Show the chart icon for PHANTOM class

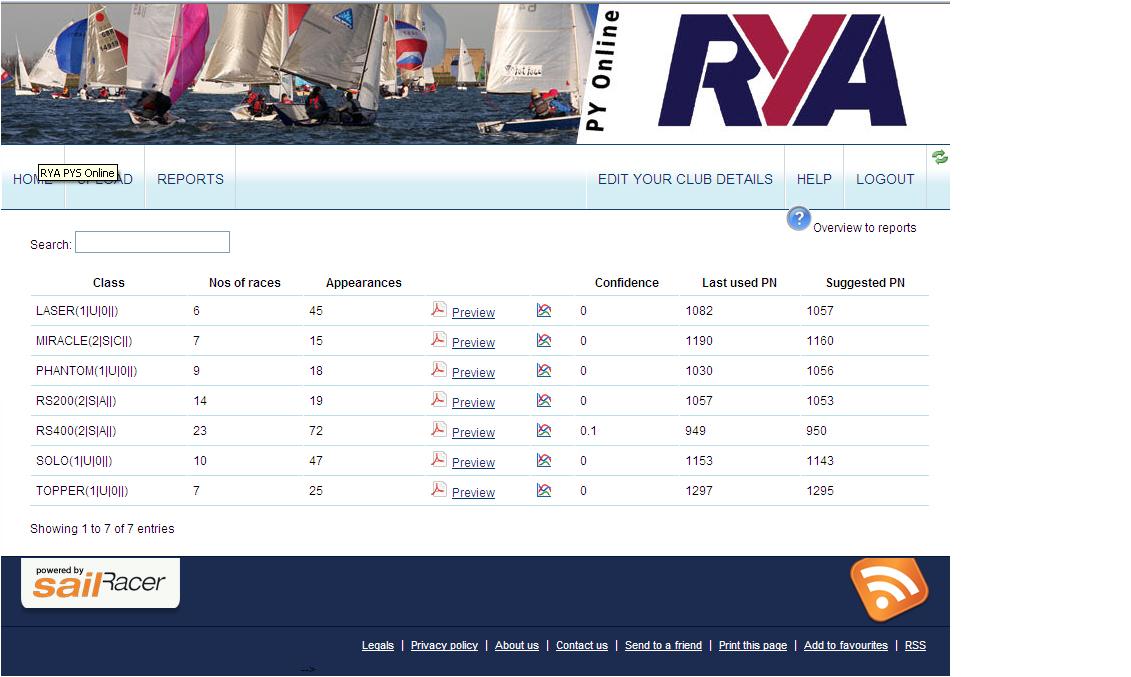[544, 370]
